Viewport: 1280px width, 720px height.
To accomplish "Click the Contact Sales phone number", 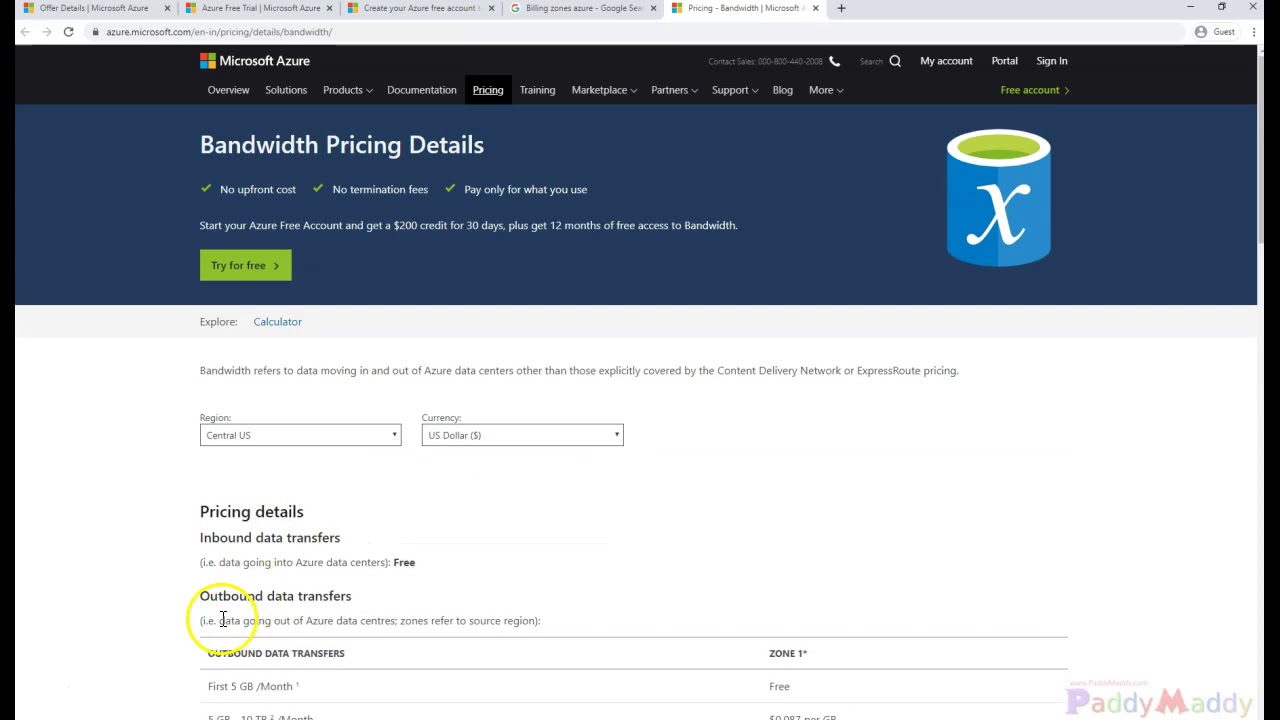I will click(x=790, y=62).
